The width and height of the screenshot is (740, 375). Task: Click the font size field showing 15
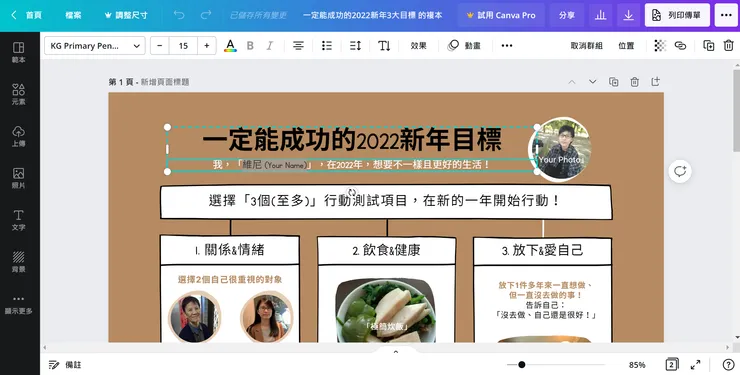(183, 46)
